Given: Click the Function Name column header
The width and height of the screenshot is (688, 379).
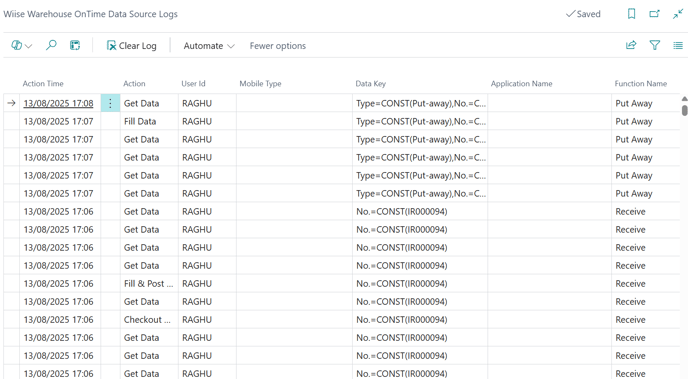Looking at the screenshot, I should pyautogui.click(x=641, y=84).
